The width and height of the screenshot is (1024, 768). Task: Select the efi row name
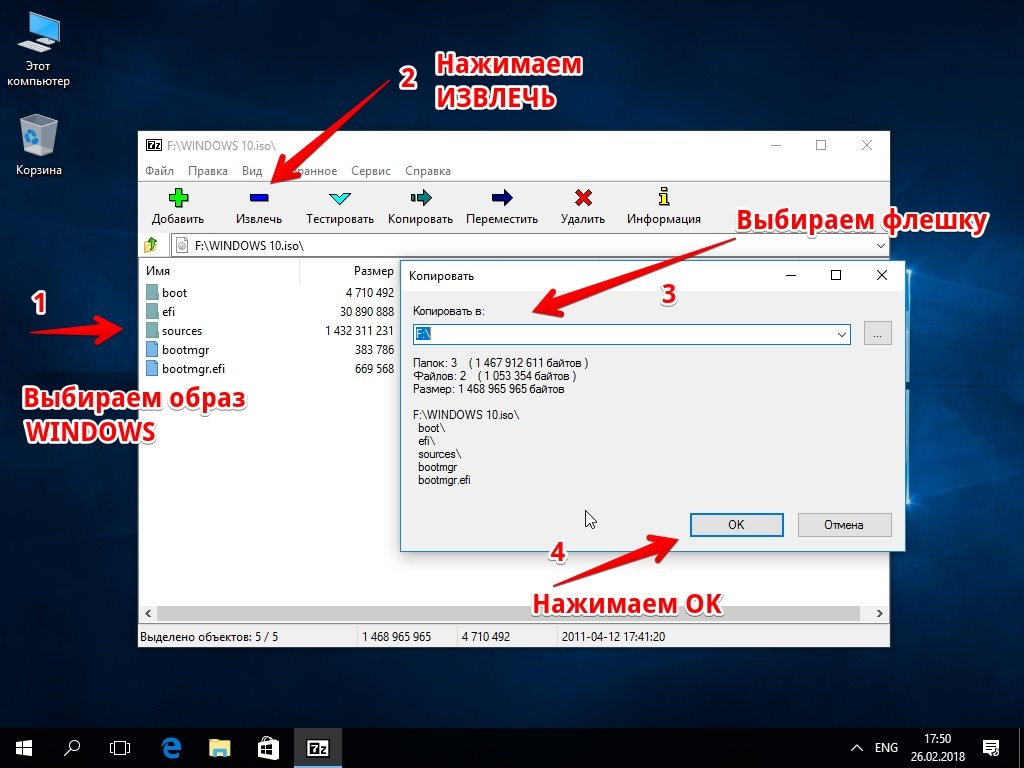coord(168,312)
